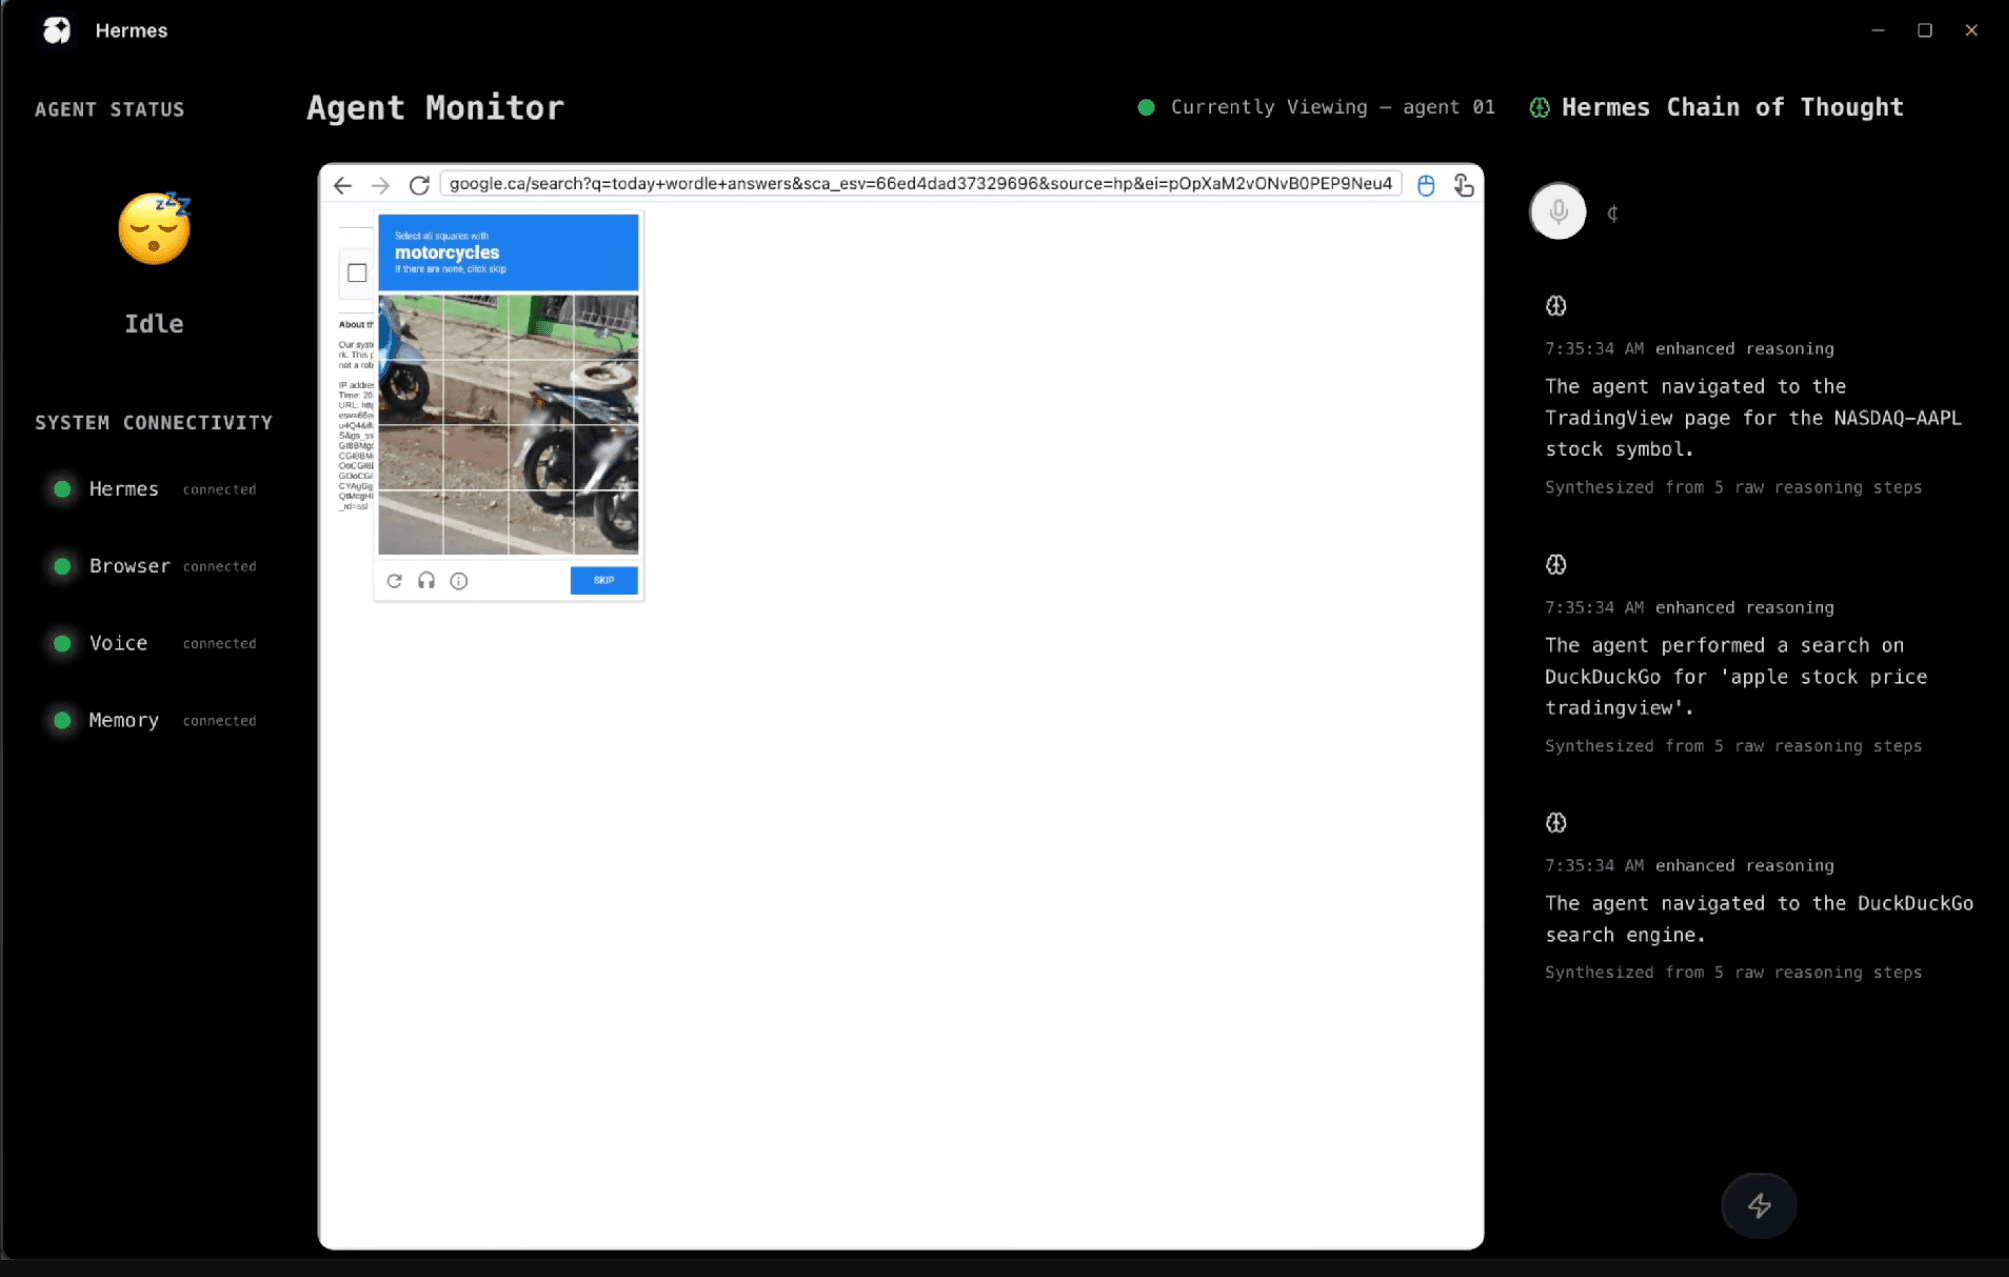Click the browser page reload icon

click(419, 184)
